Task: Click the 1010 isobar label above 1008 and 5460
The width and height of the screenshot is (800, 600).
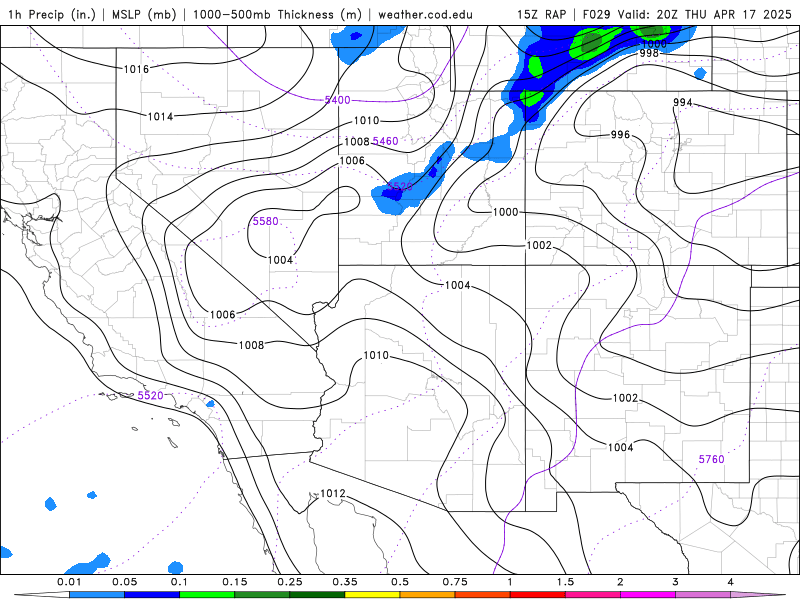Action: point(366,120)
